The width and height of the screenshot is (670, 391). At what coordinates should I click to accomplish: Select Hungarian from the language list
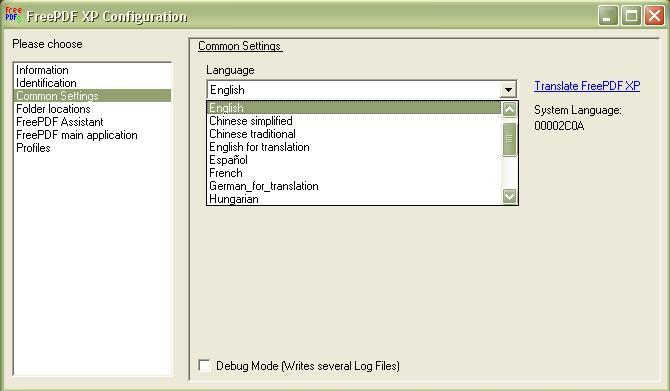(x=354, y=199)
